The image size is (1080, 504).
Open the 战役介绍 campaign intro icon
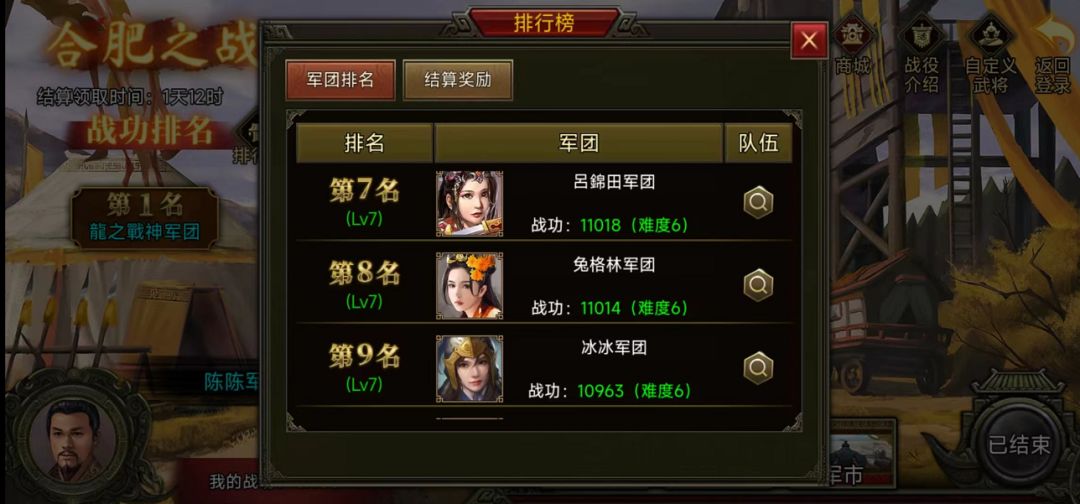pyautogui.click(x=921, y=55)
